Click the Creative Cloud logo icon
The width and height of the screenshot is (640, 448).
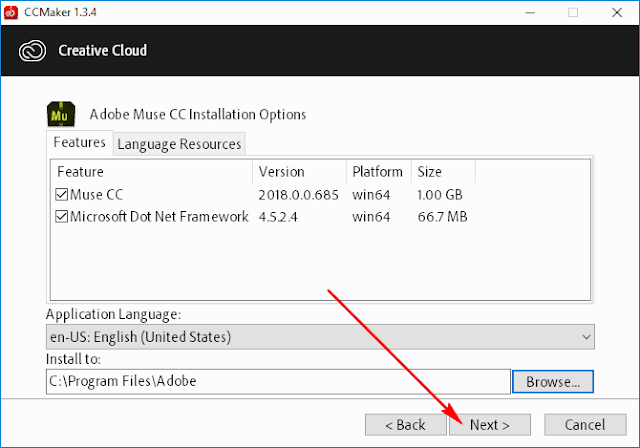click(x=32, y=51)
